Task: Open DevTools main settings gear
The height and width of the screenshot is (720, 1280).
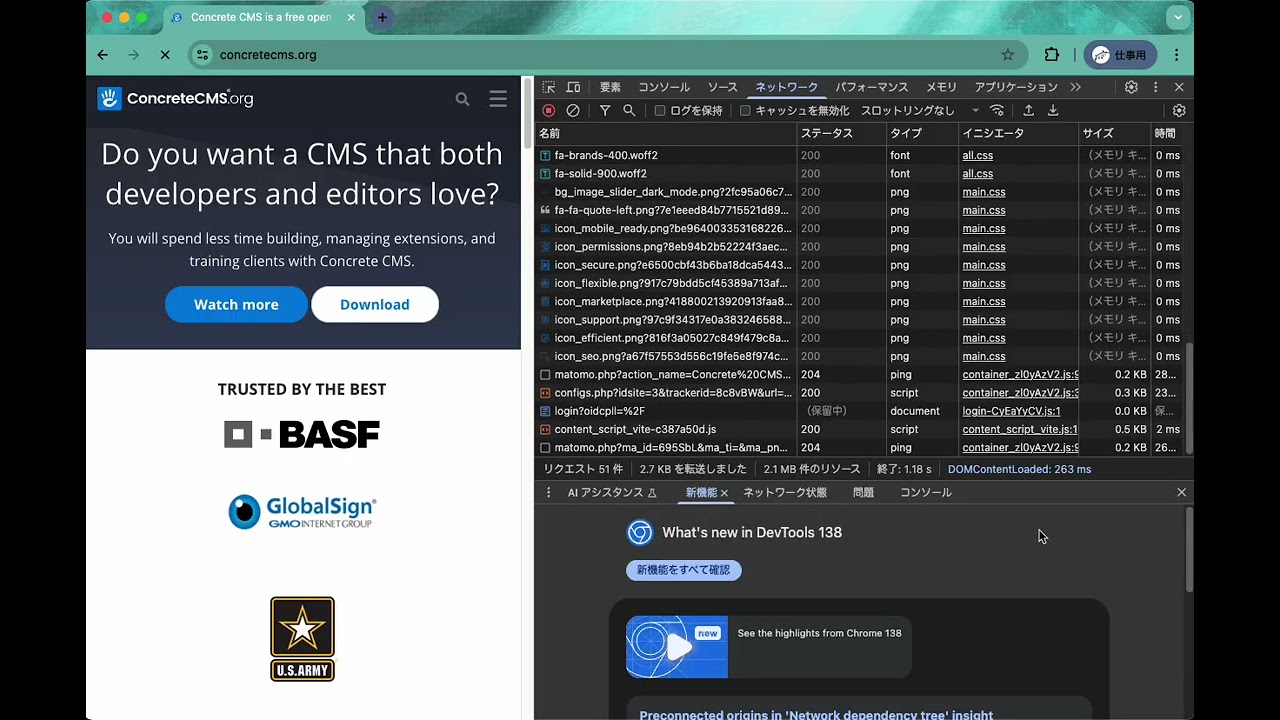Action: point(1131,87)
